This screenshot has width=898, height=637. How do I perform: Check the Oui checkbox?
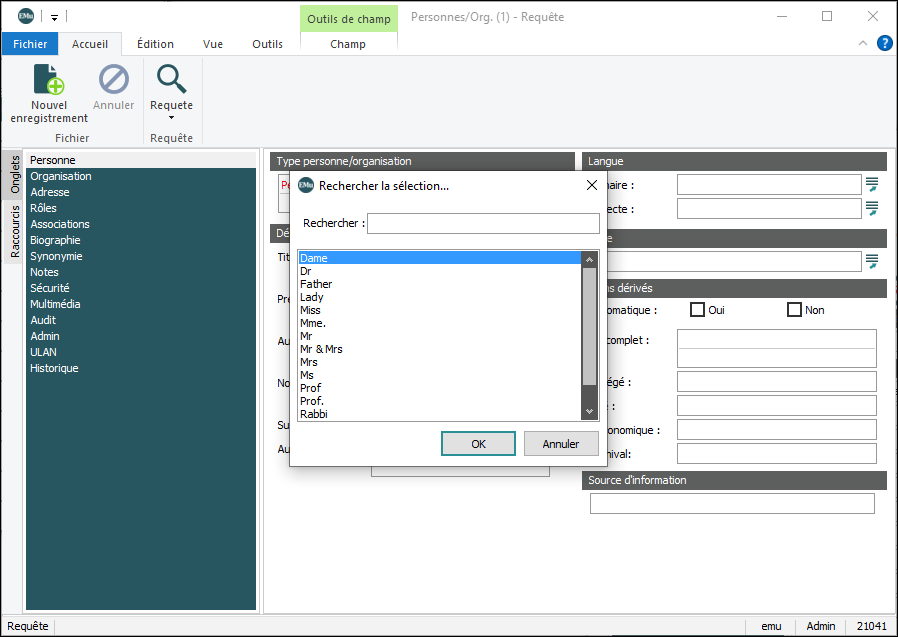pyautogui.click(x=698, y=310)
